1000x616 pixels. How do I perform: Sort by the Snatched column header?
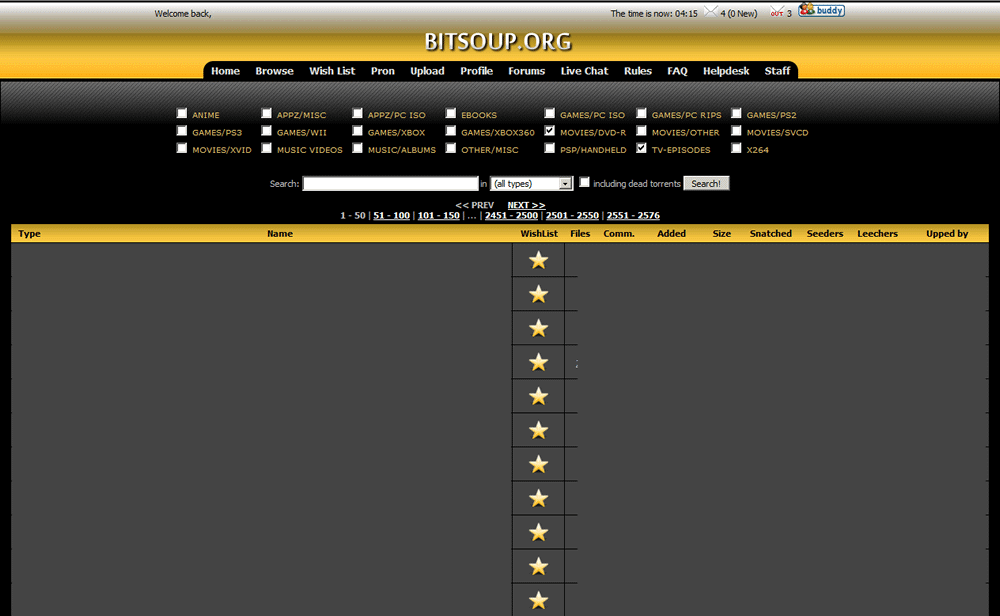click(770, 233)
